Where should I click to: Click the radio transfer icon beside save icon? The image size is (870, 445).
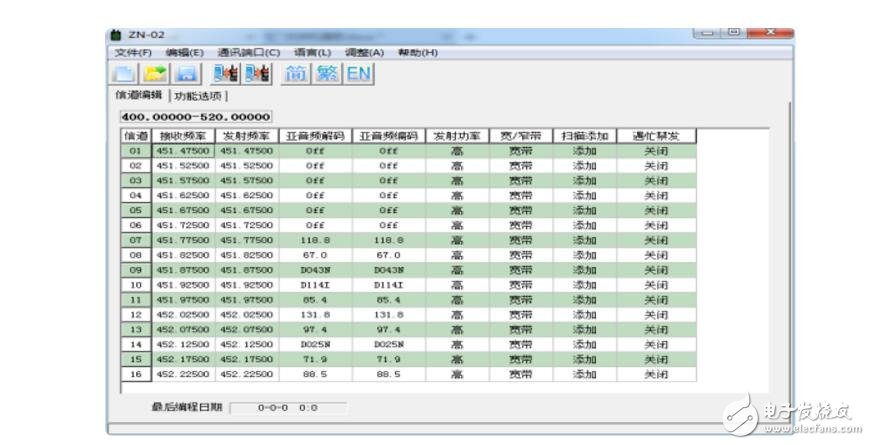click(226, 74)
